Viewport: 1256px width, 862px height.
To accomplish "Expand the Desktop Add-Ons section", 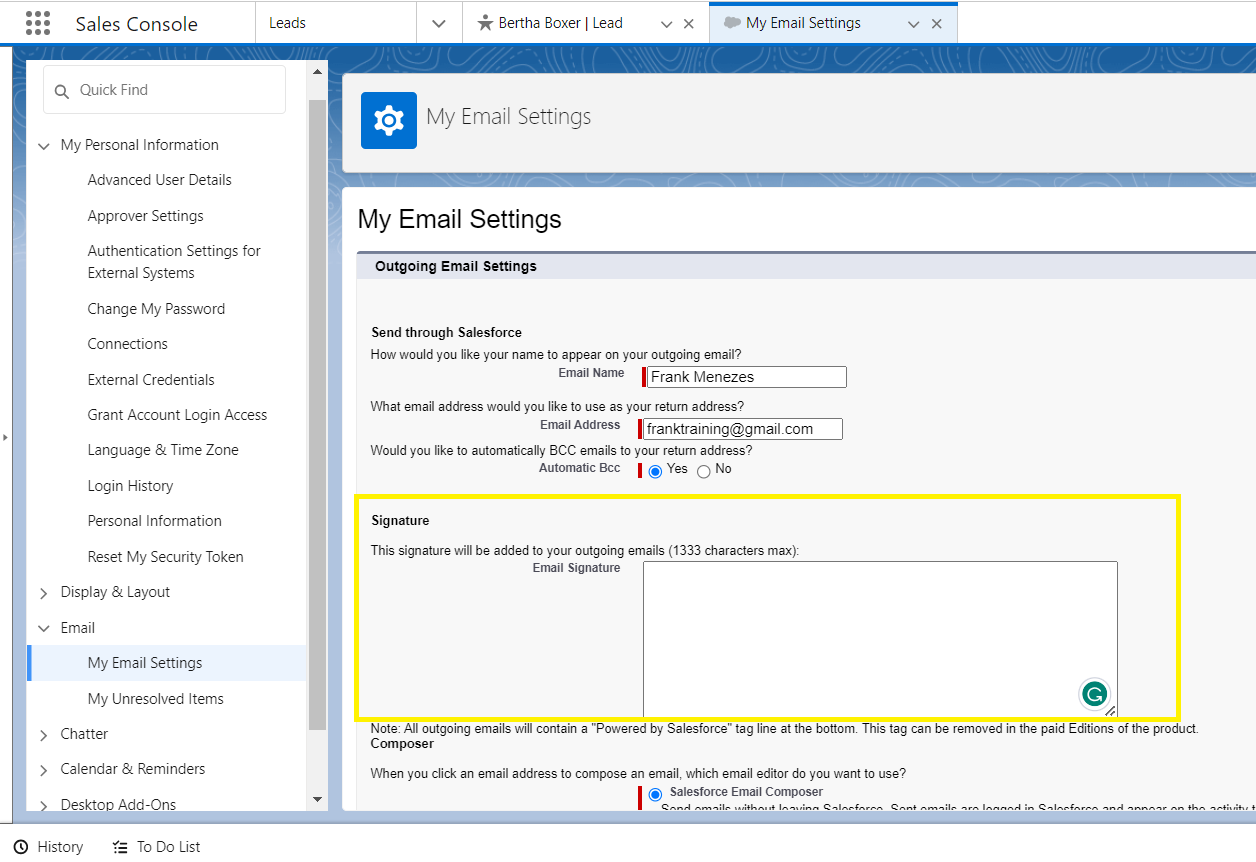I will pos(43,805).
